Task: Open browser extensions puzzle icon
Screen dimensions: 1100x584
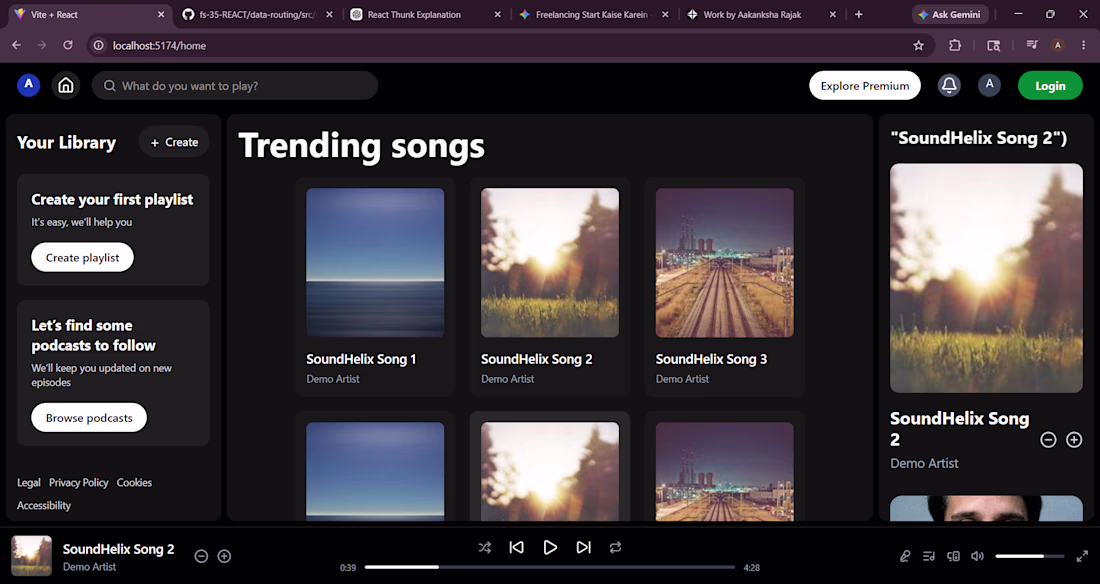Action: coord(955,45)
